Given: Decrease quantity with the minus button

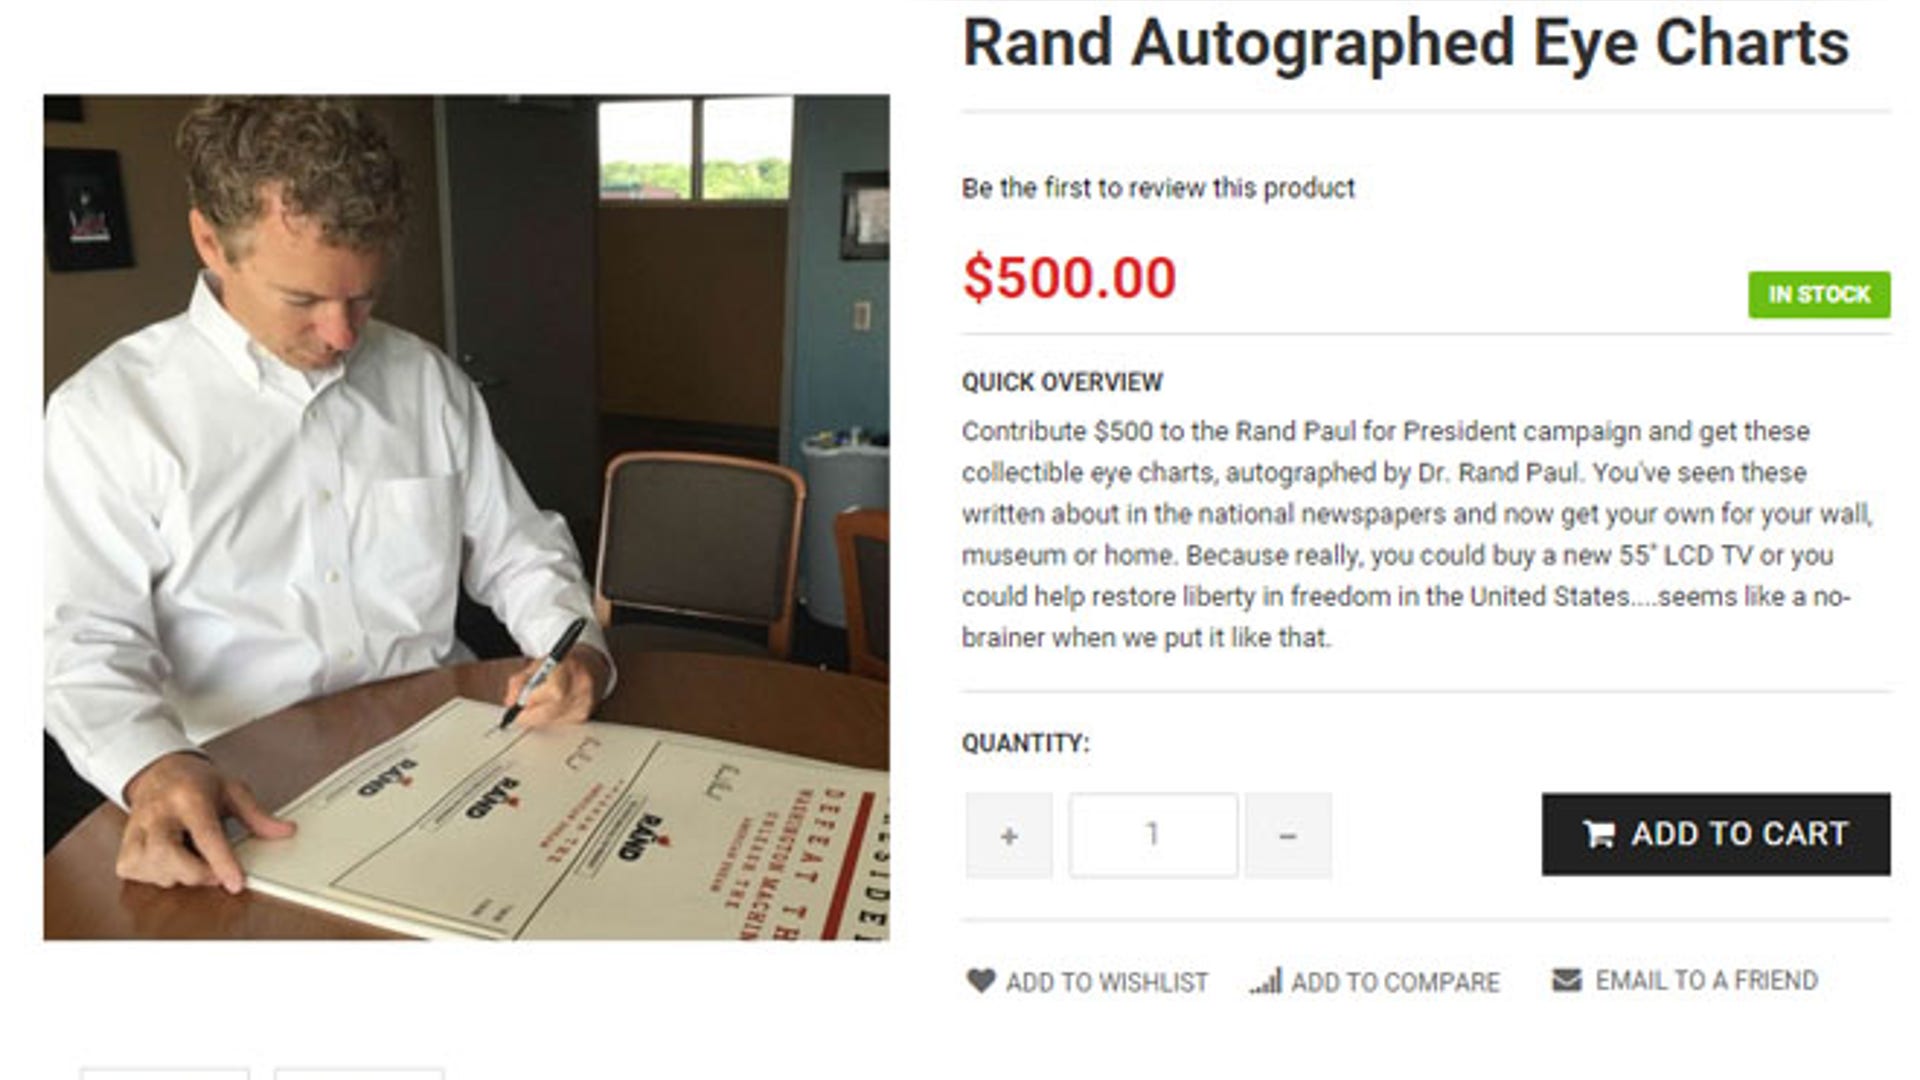Looking at the screenshot, I should click(x=1288, y=835).
